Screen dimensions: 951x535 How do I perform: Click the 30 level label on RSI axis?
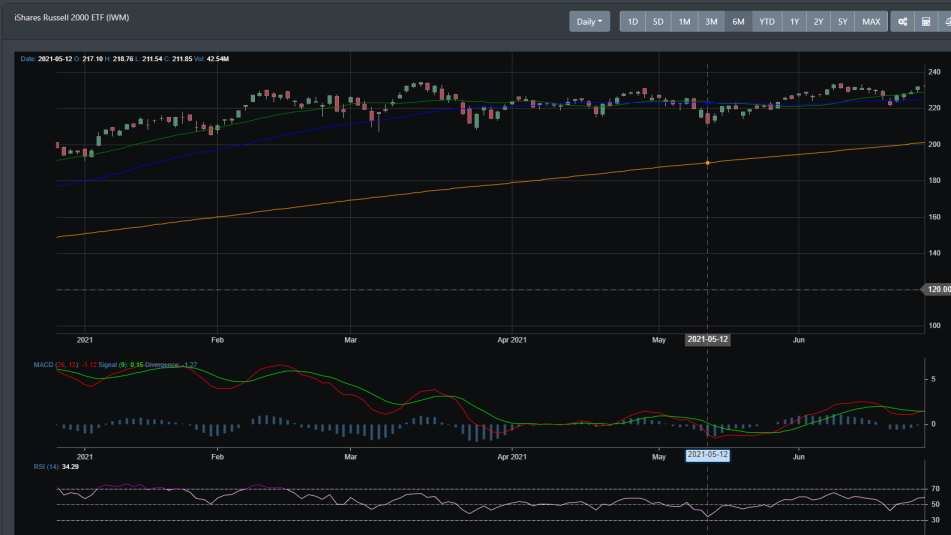[x=935, y=520]
